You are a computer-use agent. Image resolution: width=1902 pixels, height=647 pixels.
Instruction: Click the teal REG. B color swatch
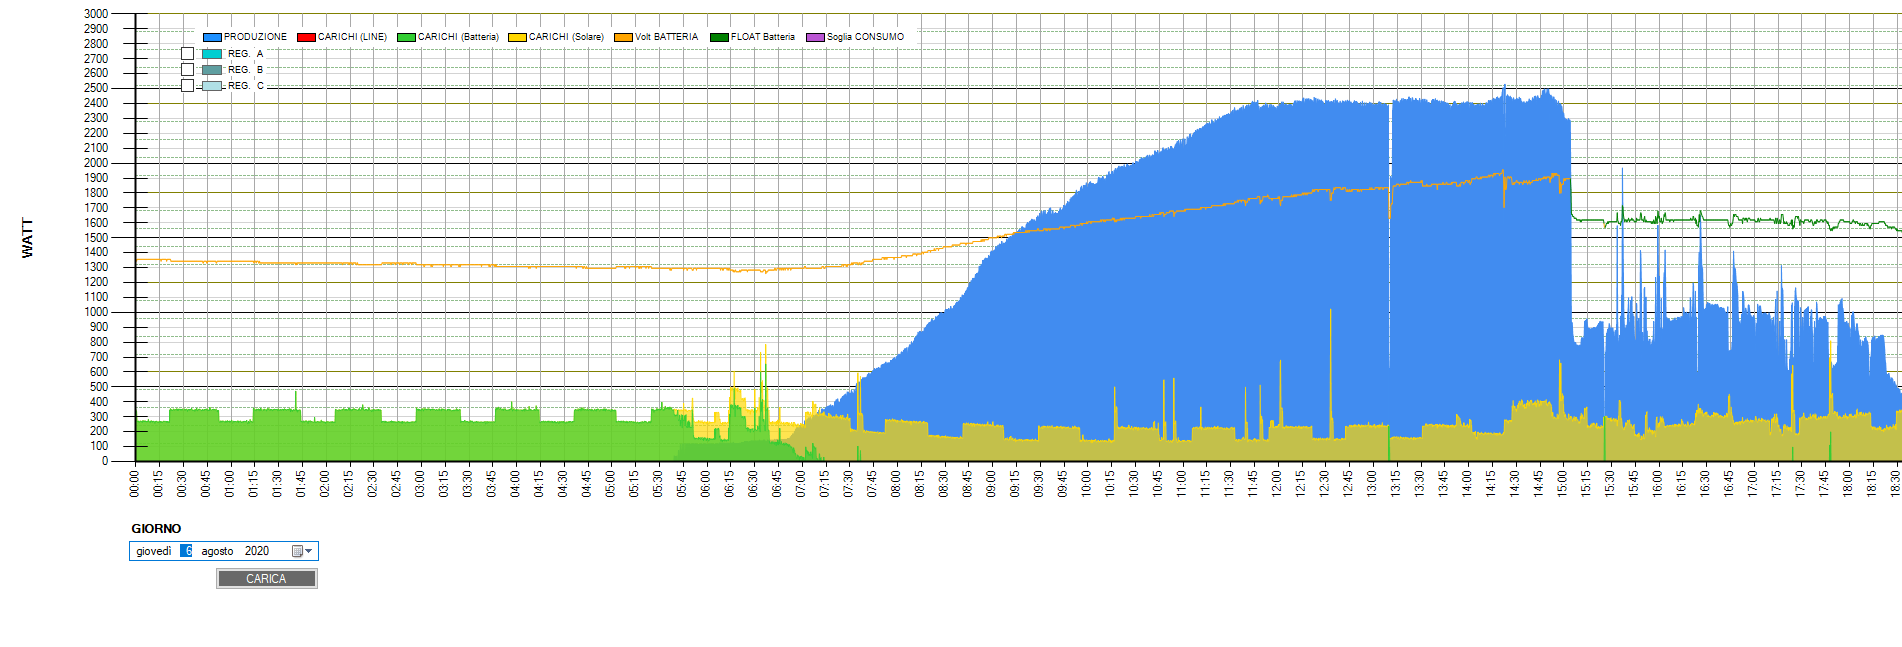212,70
